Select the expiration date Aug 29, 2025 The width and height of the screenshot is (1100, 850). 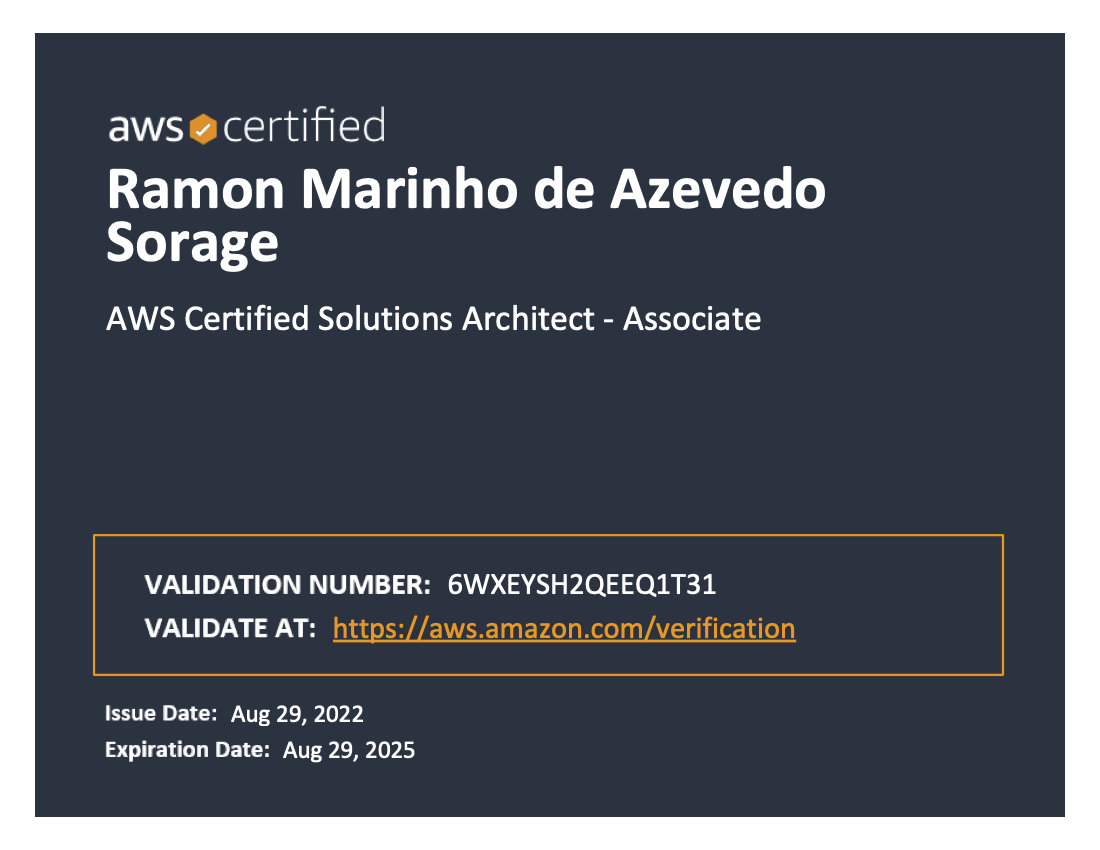coord(349,750)
